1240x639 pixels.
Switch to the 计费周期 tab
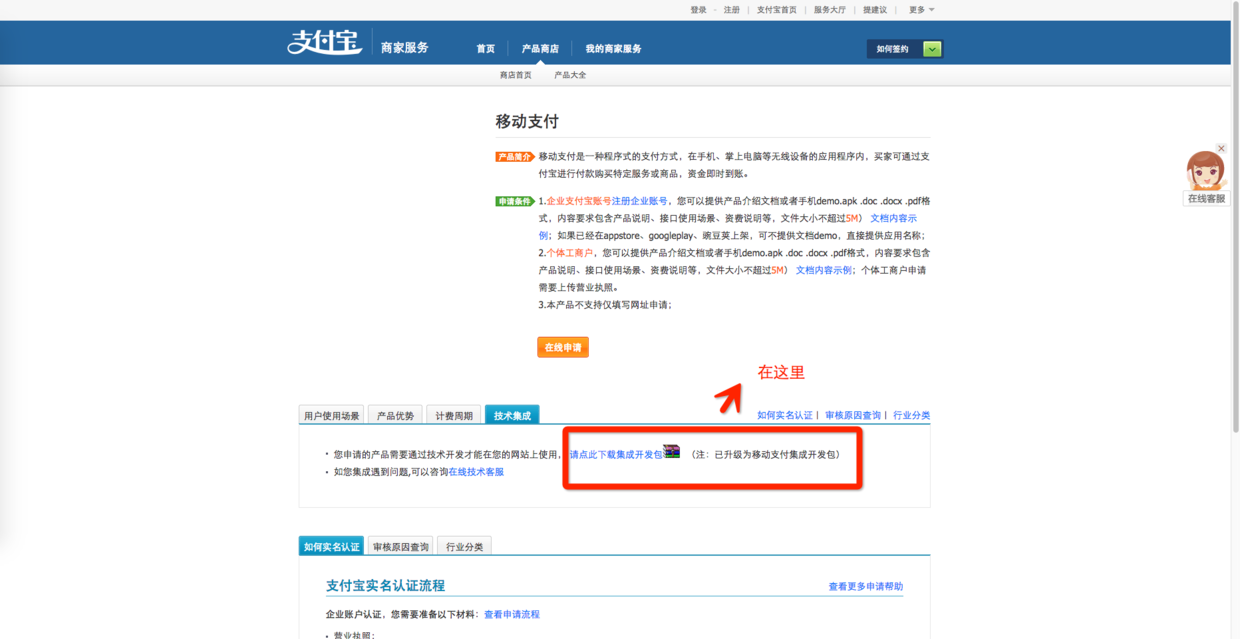tap(453, 416)
